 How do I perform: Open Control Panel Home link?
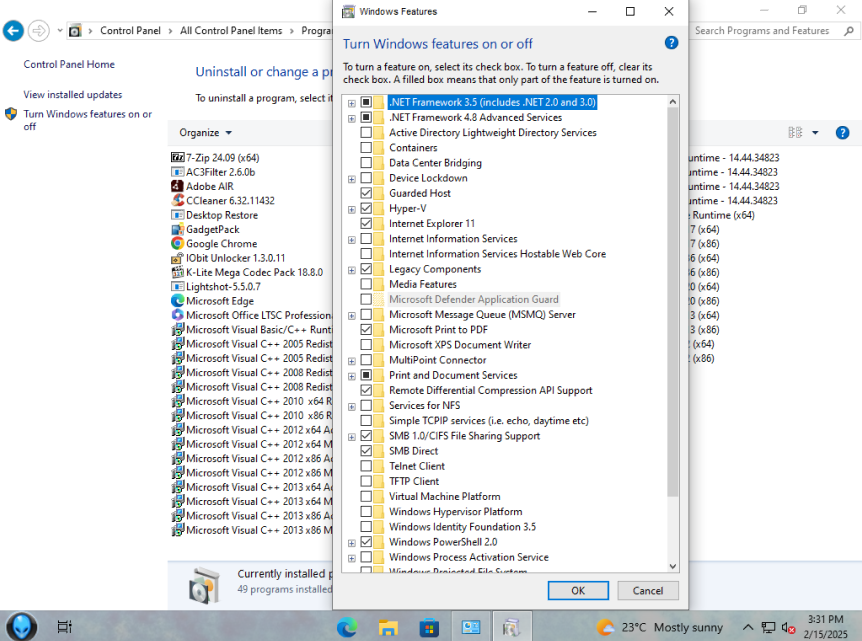pyautogui.click(x=69, y=64)
